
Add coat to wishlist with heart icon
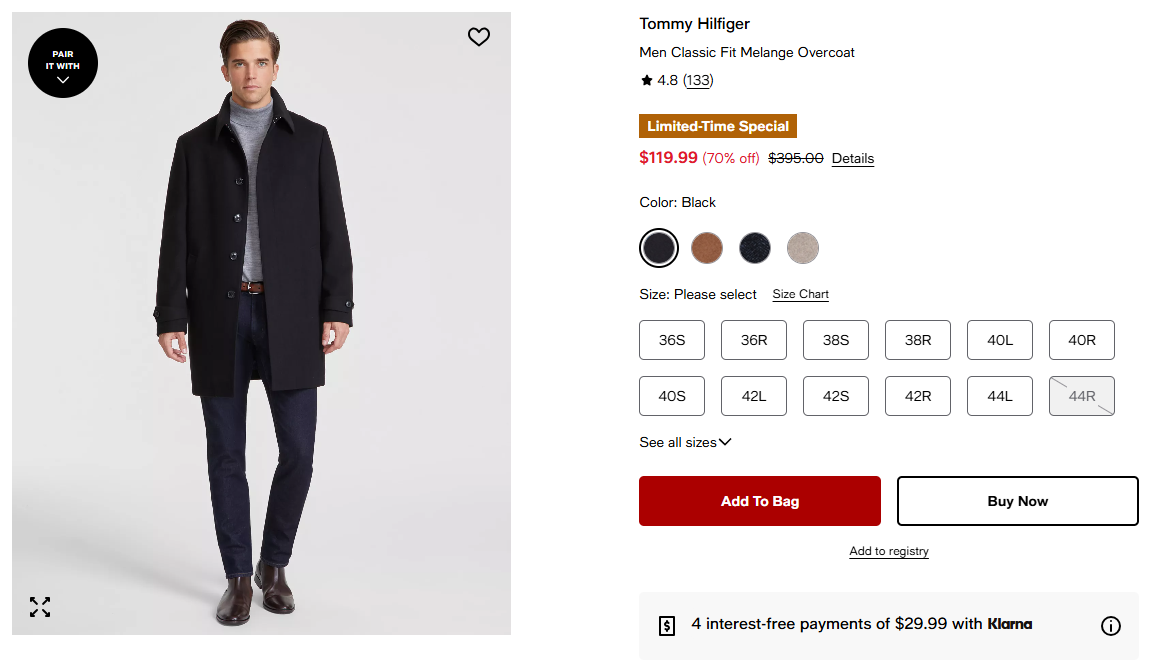(479, 37)
